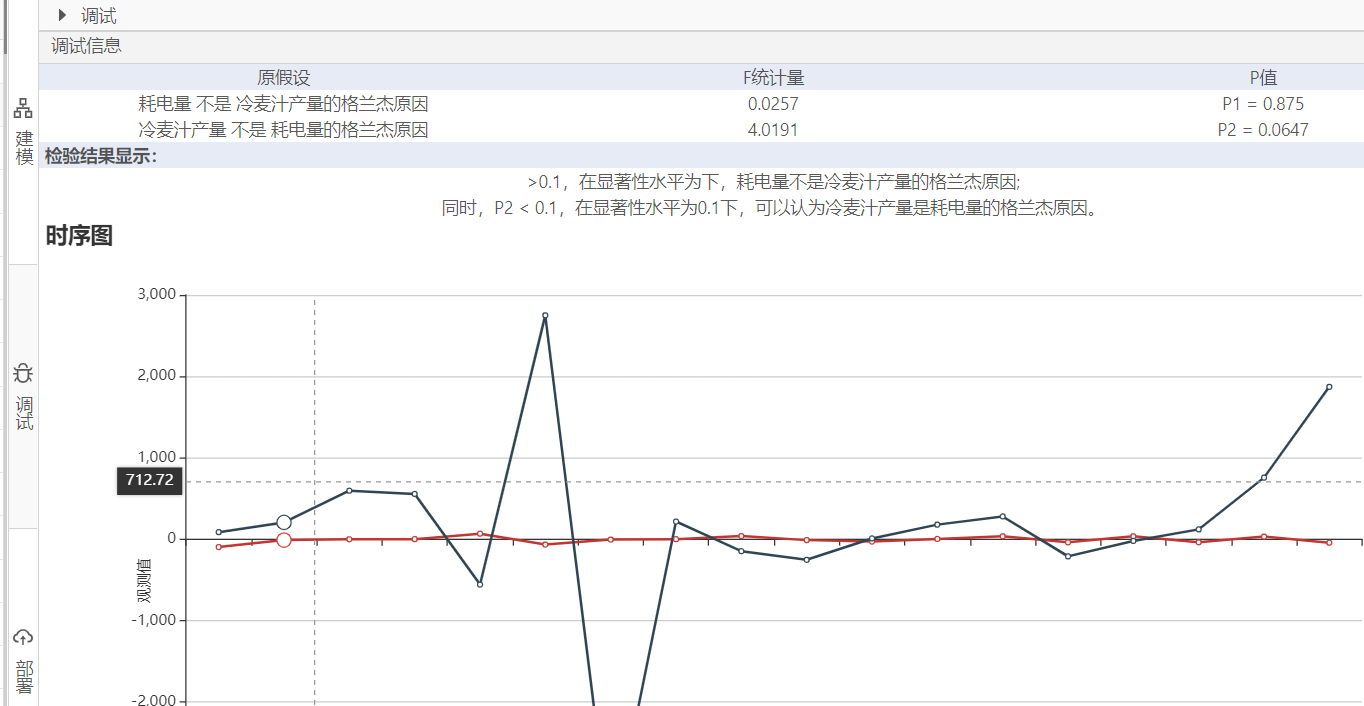Image resolution: width=1364 pixels, height=706 pixels.
Task: Click the 712.72 axis pointer label
Action: click(149, 480)
